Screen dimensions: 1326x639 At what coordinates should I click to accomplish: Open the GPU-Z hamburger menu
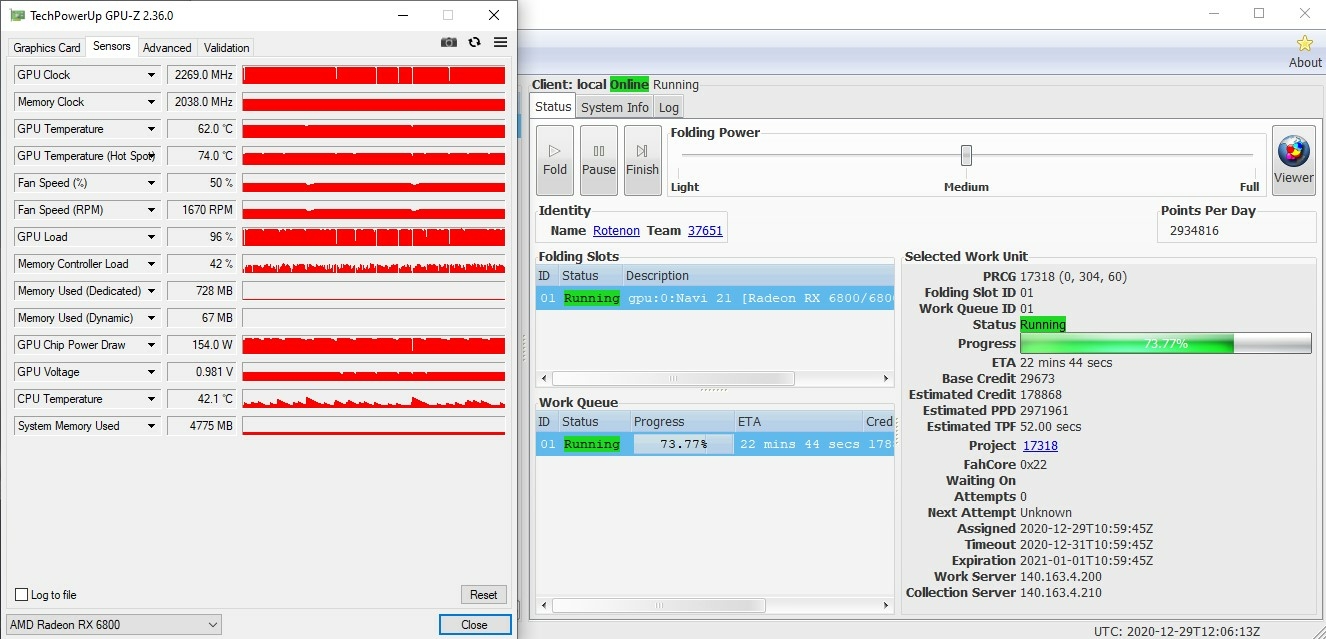pos(500,42)
